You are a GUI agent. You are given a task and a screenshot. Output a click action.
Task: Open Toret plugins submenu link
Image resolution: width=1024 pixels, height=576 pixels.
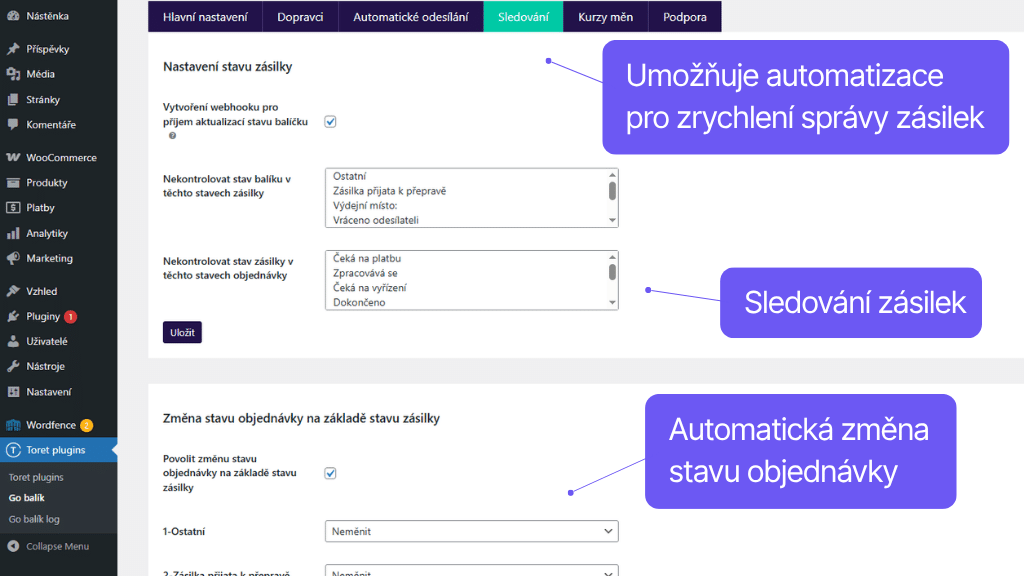point(36,477)
